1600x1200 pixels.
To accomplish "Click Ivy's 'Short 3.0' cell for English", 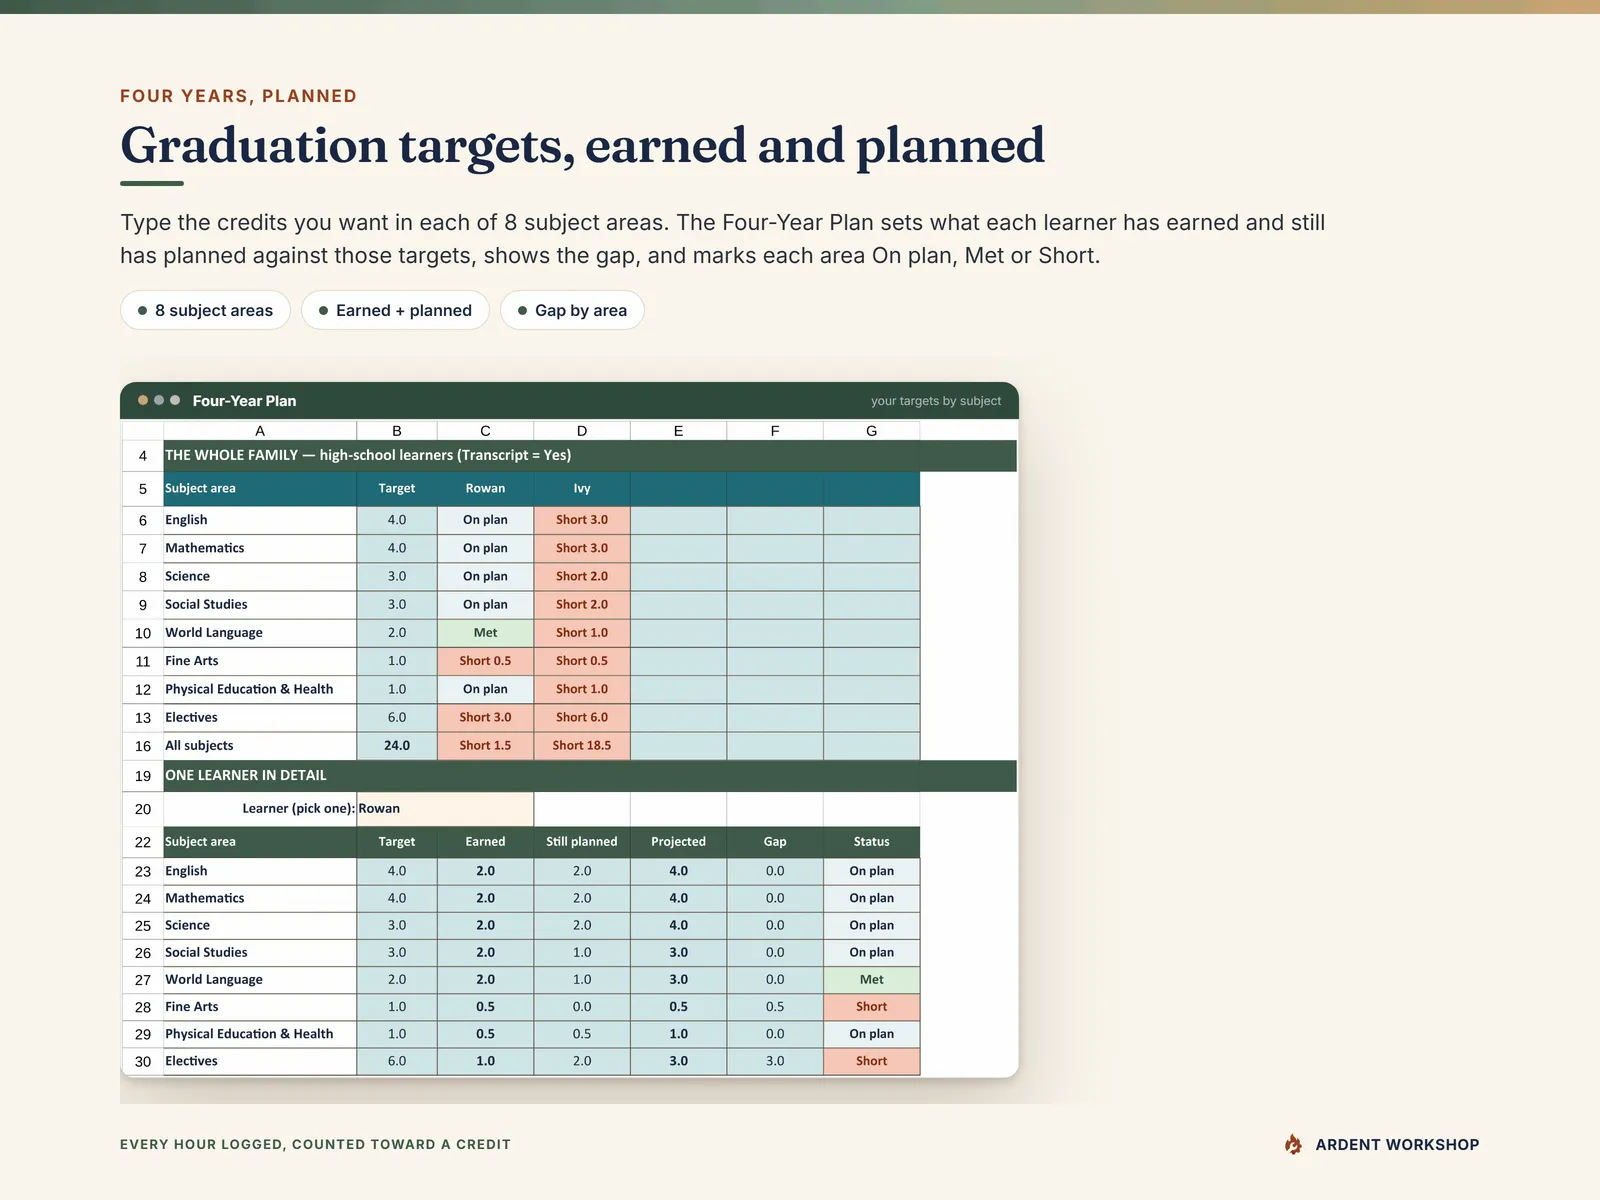I will (x=582, y=520).
